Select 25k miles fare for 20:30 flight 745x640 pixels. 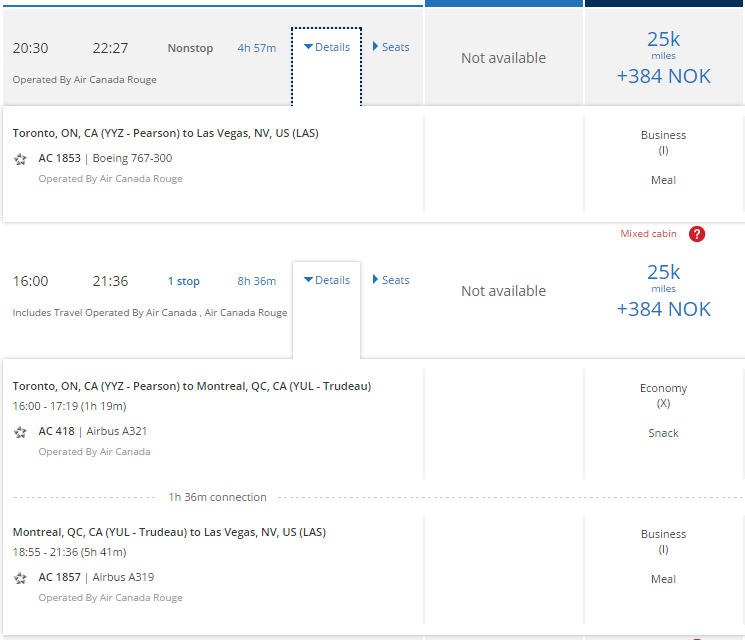click(x=663, y=57)
